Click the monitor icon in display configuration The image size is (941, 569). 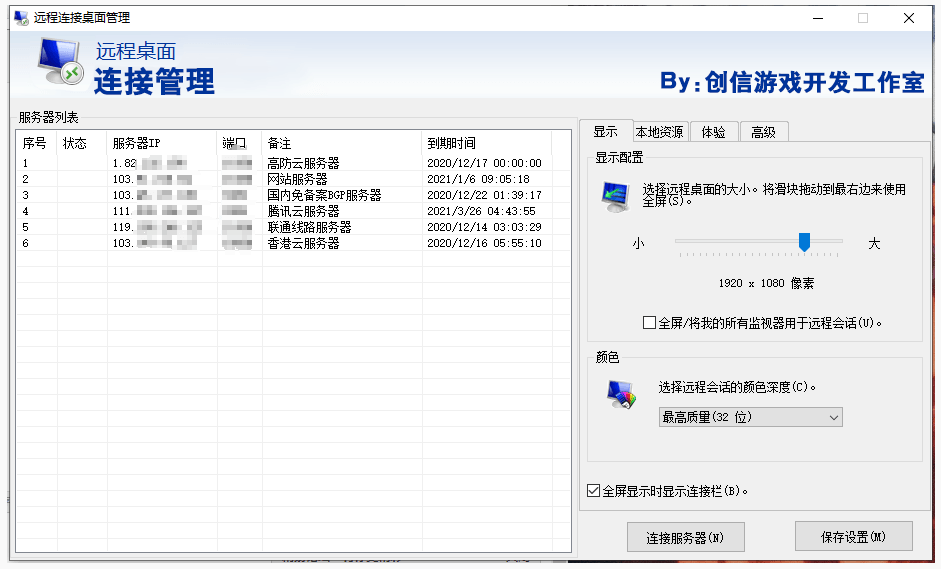coord(616,196)
